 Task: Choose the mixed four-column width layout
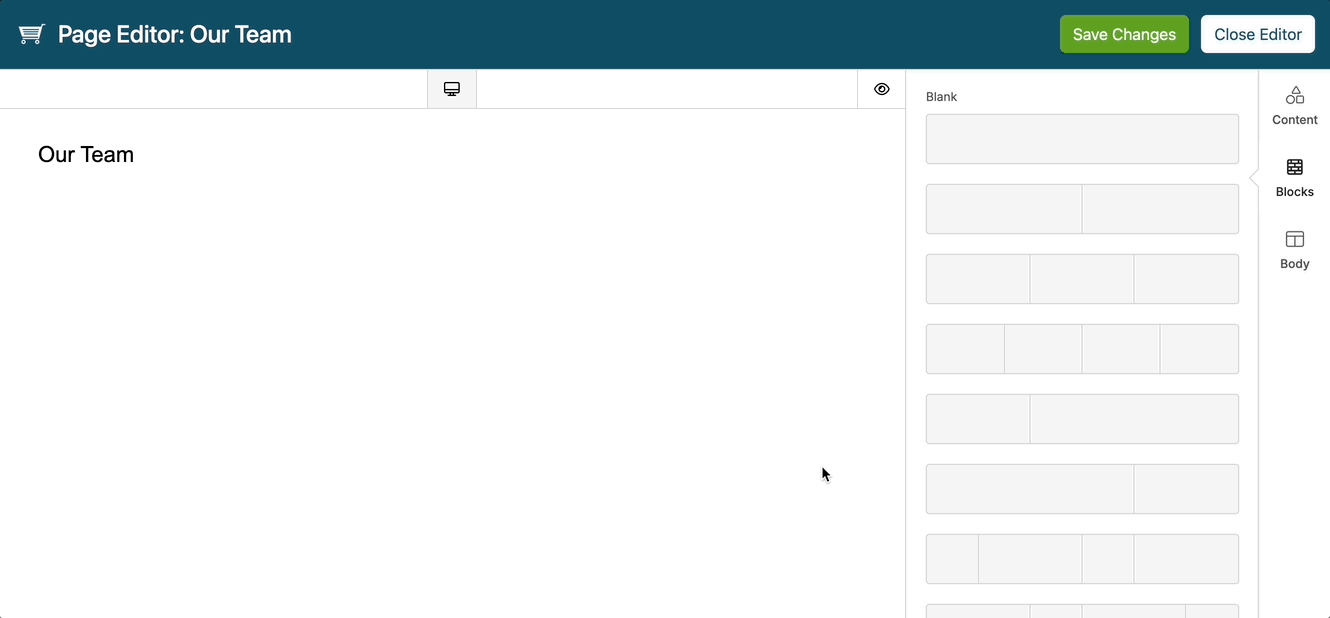pos(1082,559)
